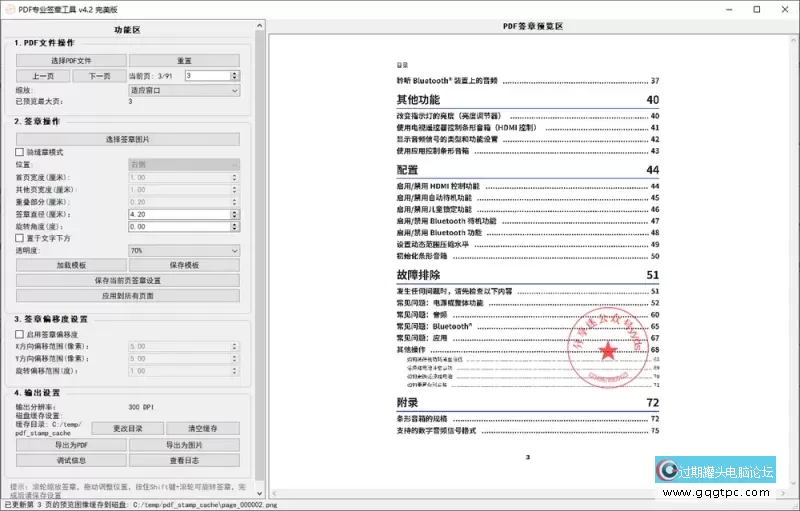Image resolution: width=800 pixels, height=511 pixels.
Task: Enable the 骑缝章模式 checkbox
Action: (19, 152)
